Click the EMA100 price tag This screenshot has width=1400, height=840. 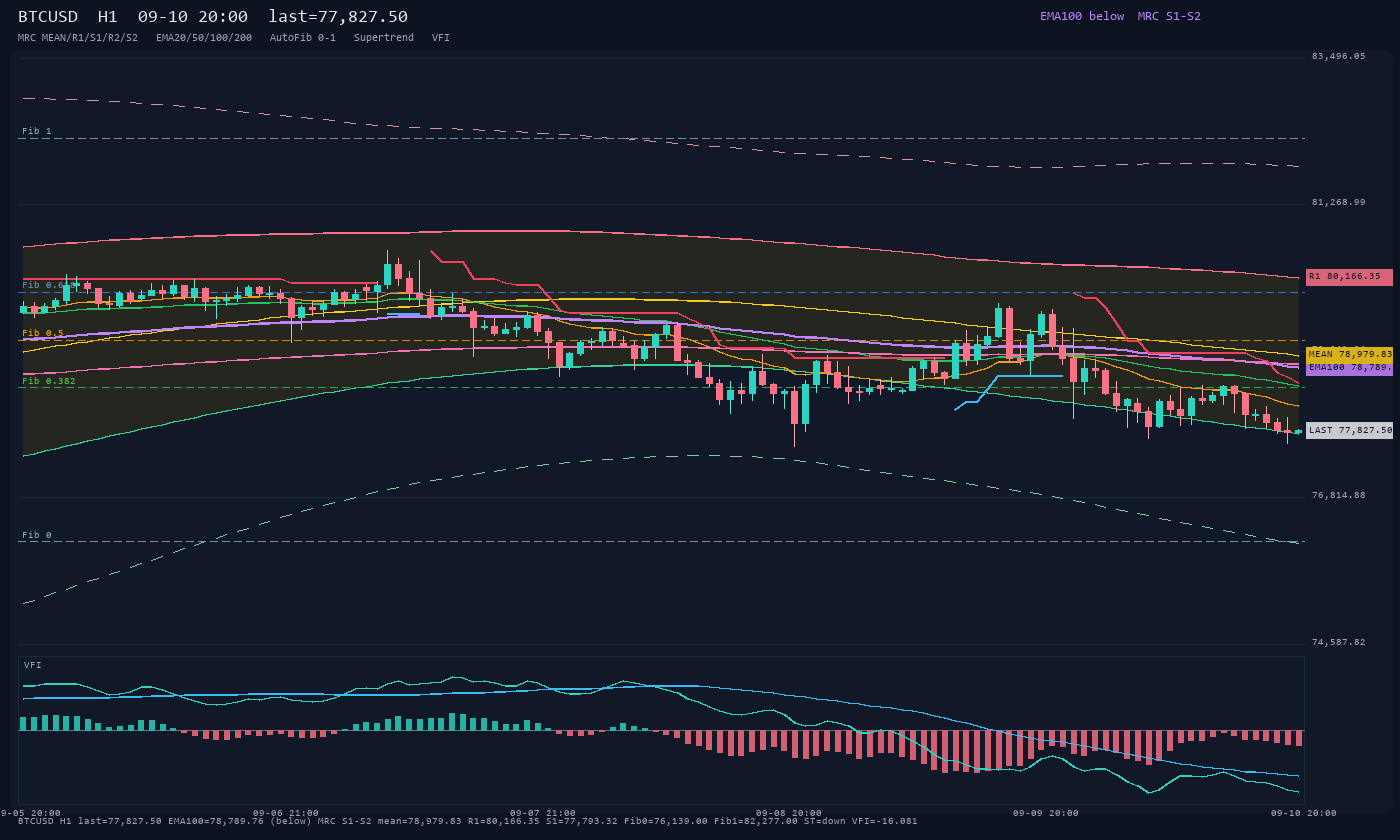[1349, 368]
